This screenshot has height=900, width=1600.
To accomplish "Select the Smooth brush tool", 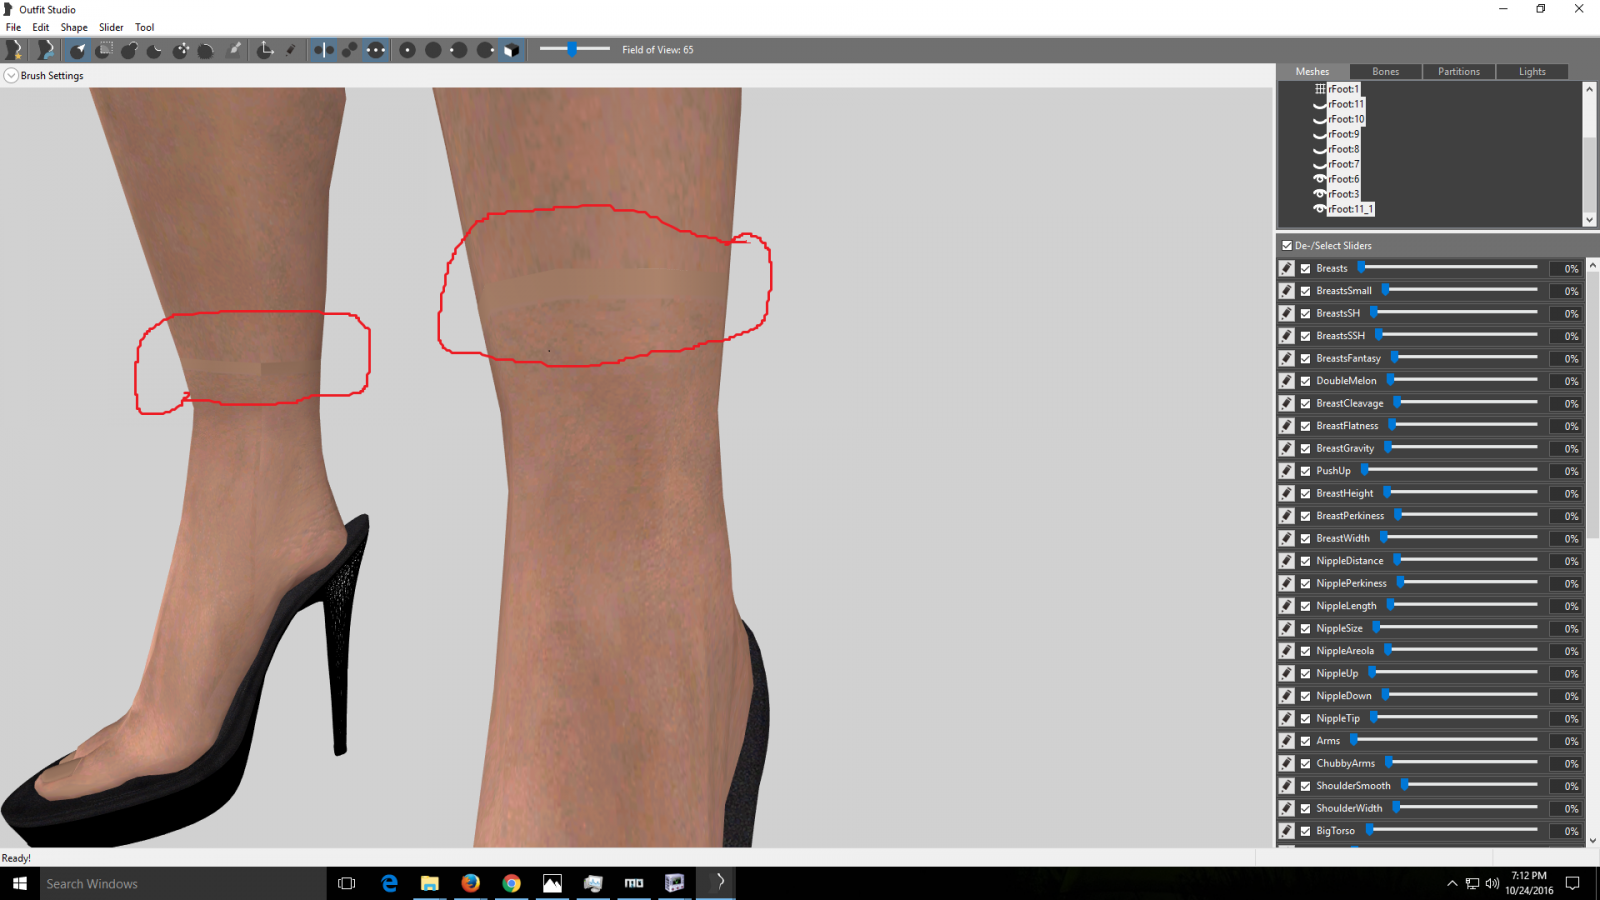I will pyautogui.click(x=205, y=49).
